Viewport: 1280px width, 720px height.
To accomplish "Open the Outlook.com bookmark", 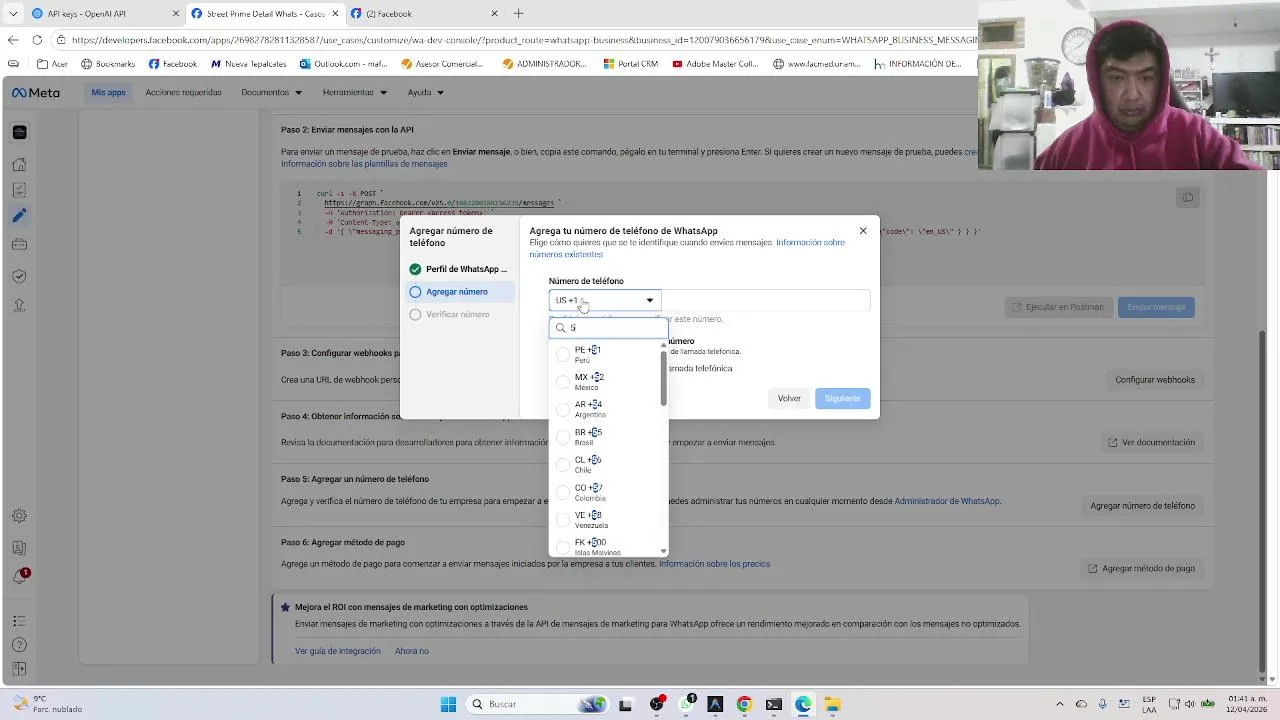I will (343, 64).
